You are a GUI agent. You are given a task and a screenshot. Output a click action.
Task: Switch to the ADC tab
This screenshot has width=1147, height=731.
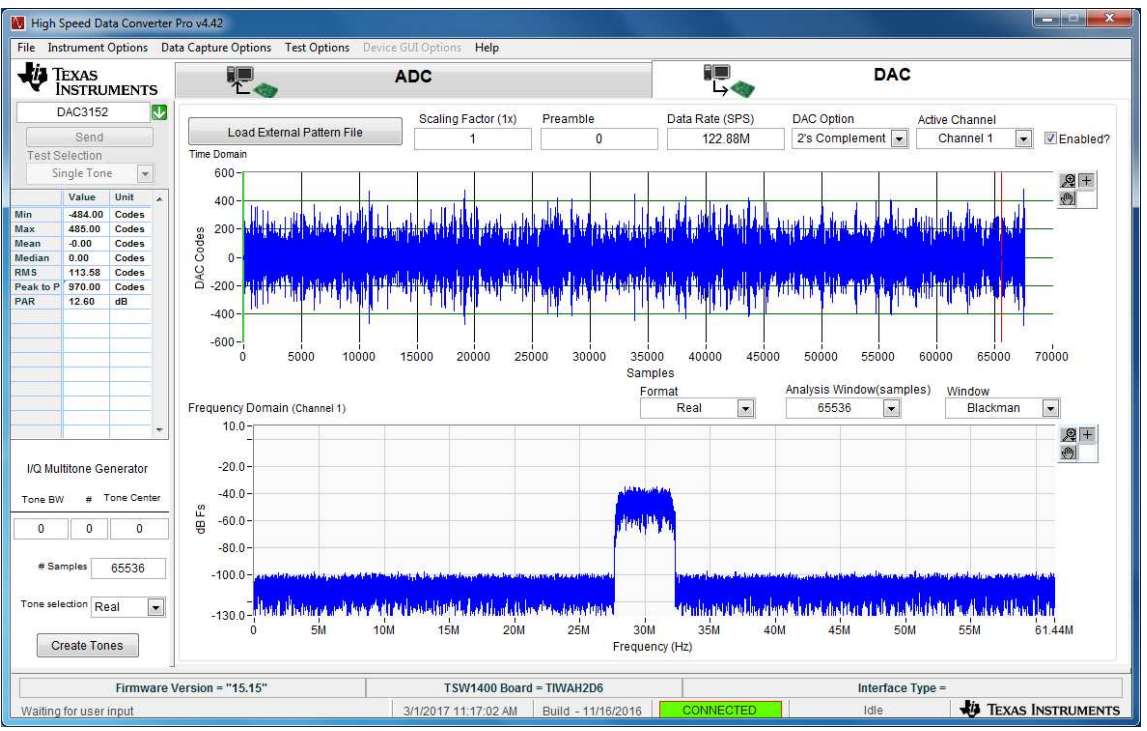pos(412,77)
